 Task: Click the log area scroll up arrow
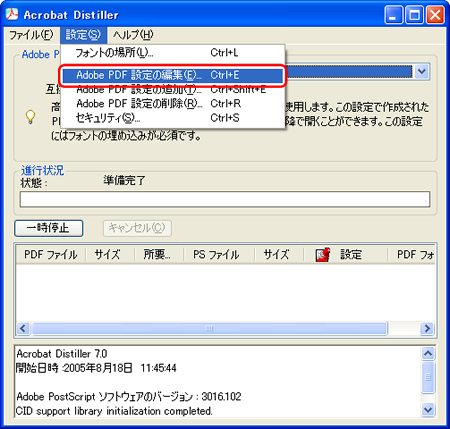428,353
